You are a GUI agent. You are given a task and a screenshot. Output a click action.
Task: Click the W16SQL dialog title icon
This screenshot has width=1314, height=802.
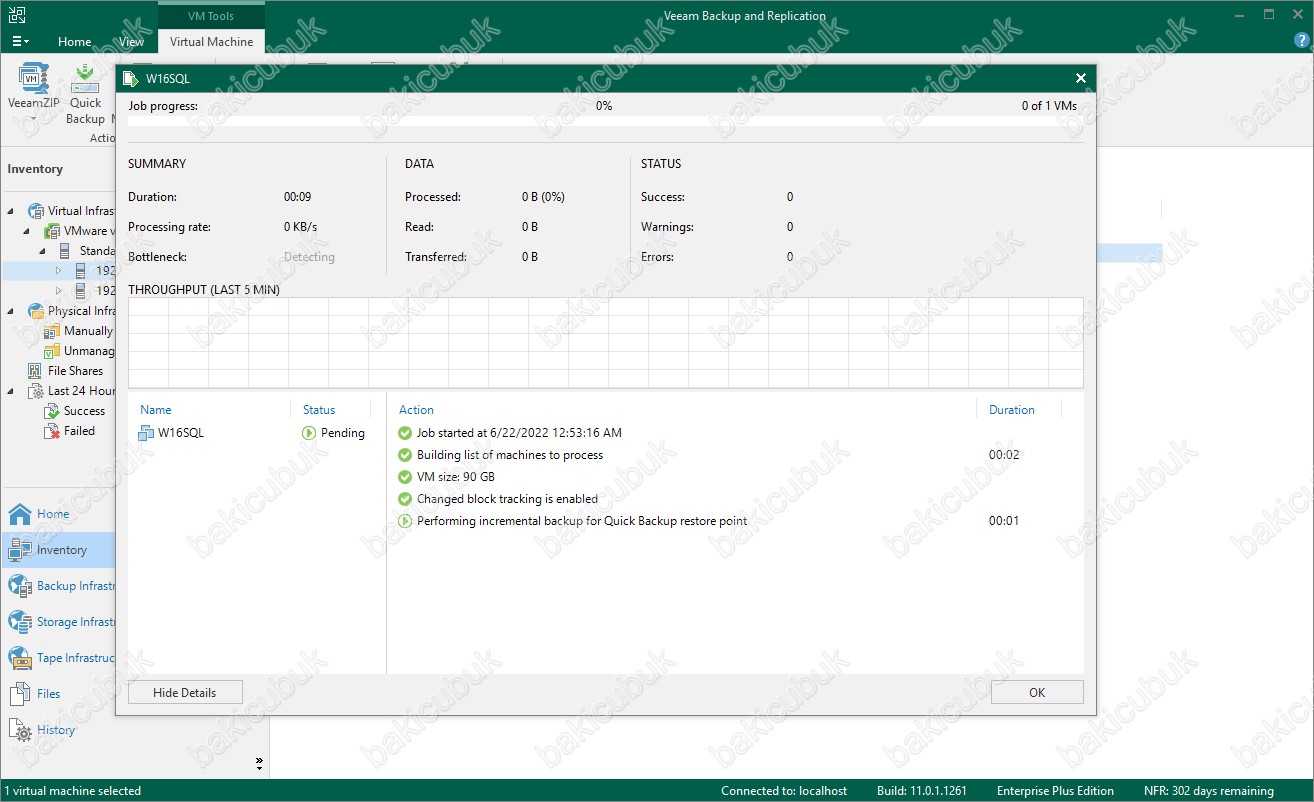pos(130,78)
